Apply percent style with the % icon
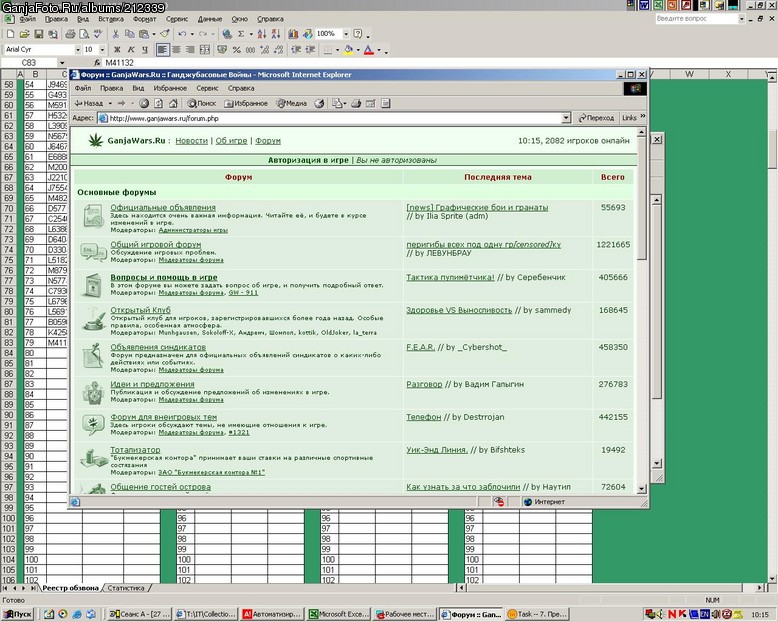 click(x=237, y=50)
